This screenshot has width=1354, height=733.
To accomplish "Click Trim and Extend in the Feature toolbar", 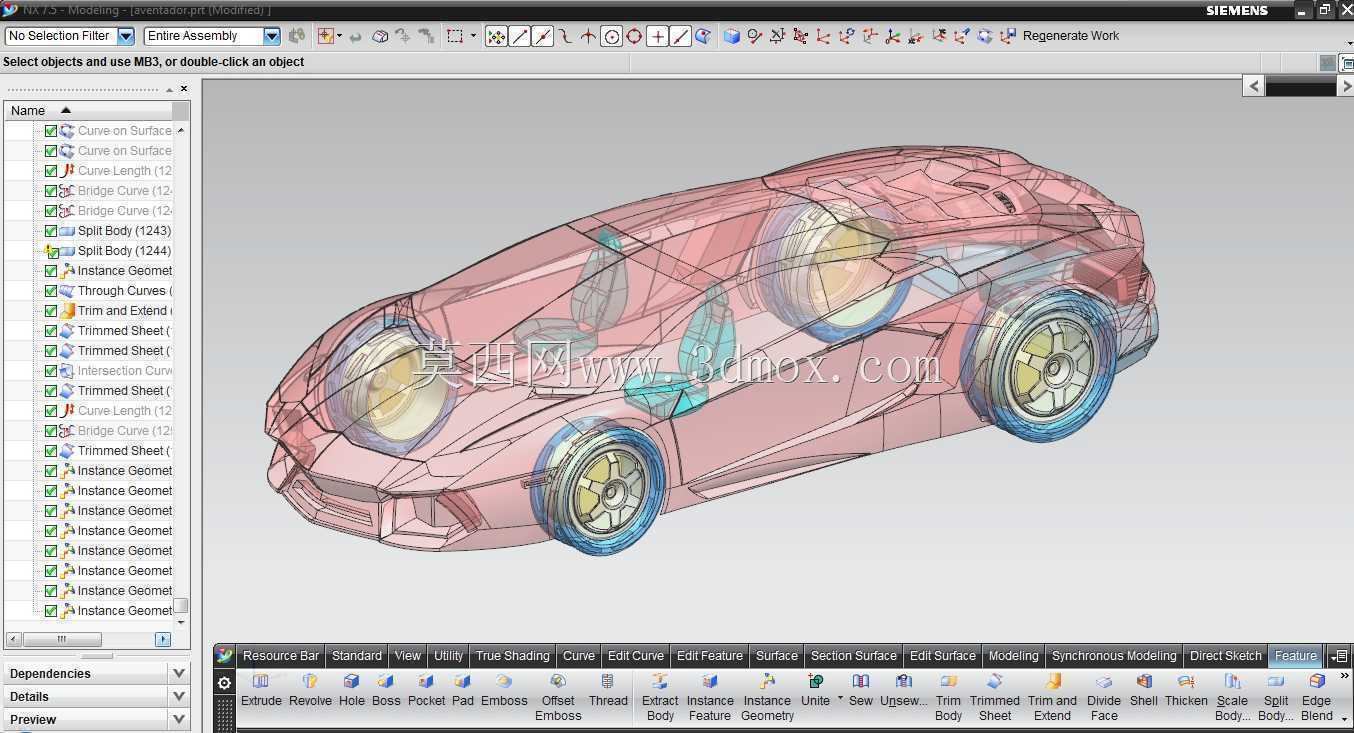I will [1053, 697].
